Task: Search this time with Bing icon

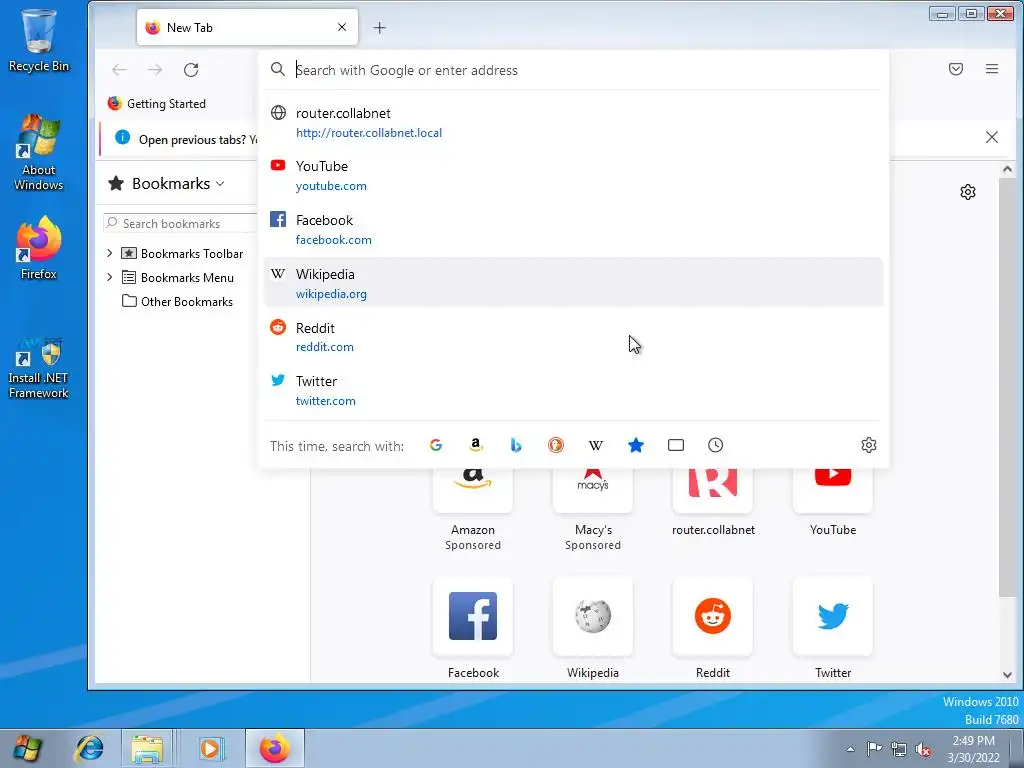Action: (x=516, y=445)
